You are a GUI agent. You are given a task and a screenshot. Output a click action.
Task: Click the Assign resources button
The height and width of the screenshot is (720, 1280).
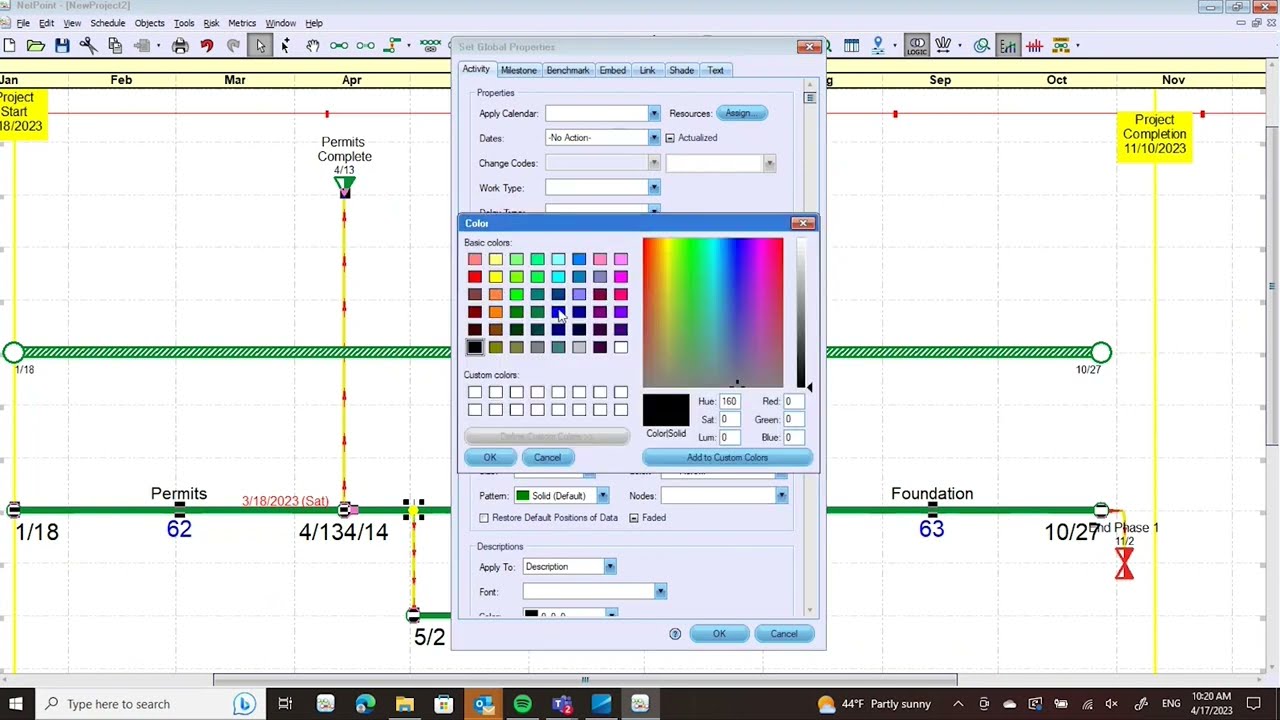(x=741, y=113)
